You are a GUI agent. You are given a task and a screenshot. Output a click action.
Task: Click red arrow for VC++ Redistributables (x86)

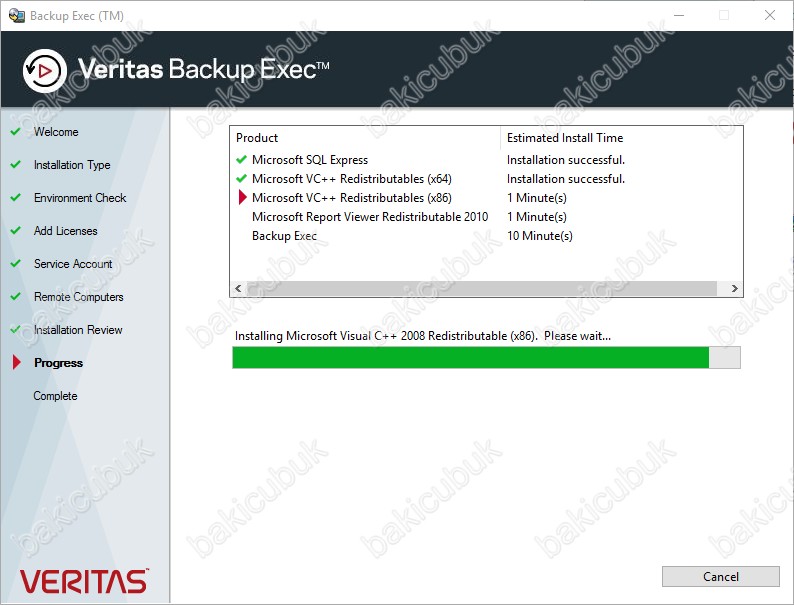pos(243,197)
